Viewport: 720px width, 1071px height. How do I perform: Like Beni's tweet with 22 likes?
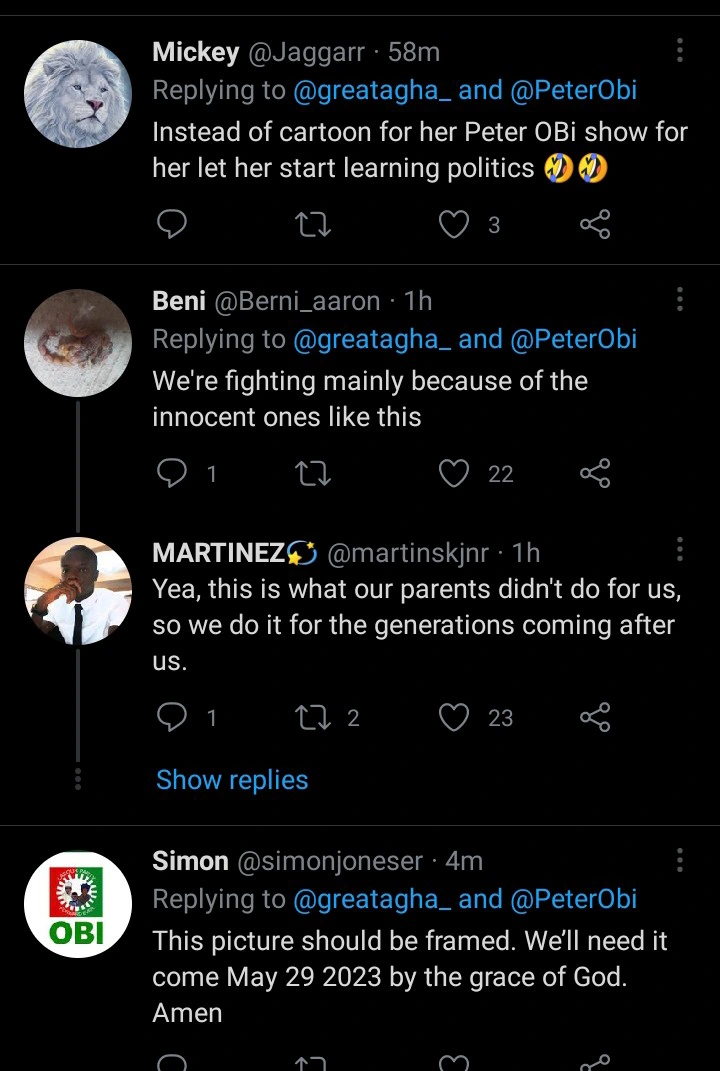455,473
